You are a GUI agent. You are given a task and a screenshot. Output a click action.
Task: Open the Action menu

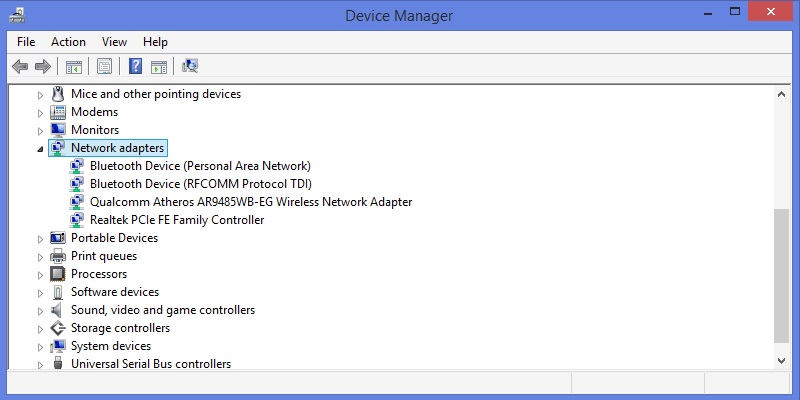pos(68,42)
